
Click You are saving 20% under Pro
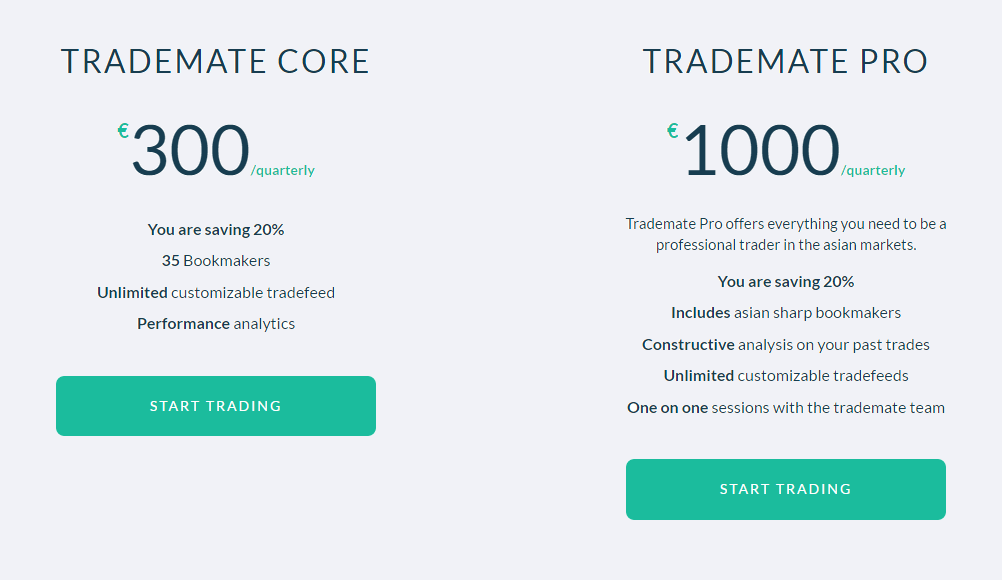(x=786, y=282)
